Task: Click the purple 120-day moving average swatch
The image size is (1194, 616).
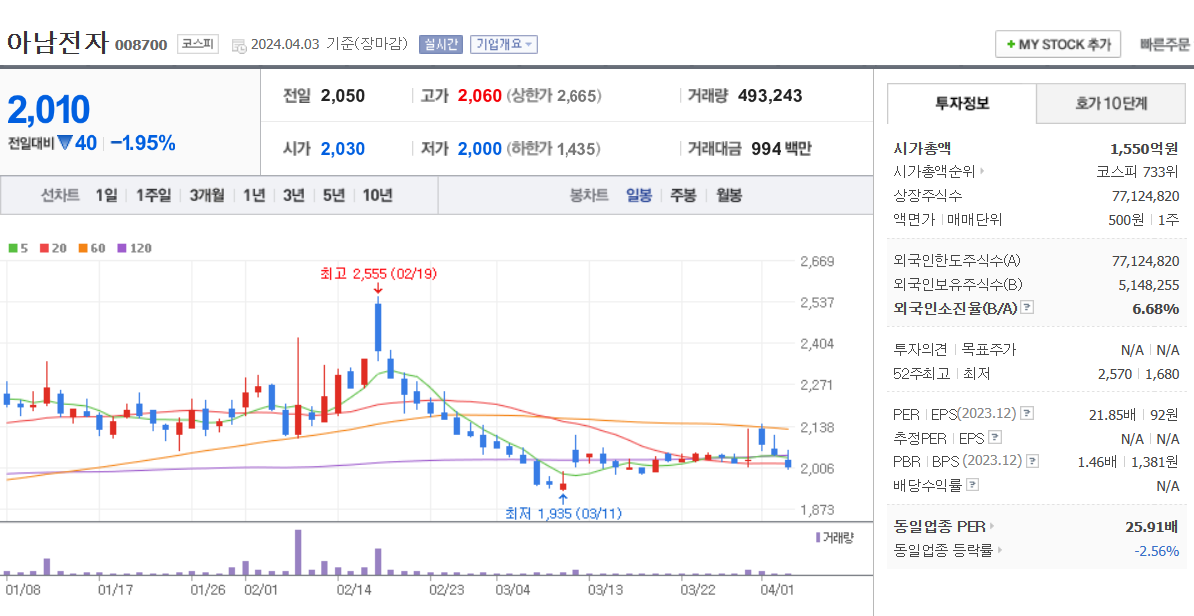Action: (x=122, y=248)
